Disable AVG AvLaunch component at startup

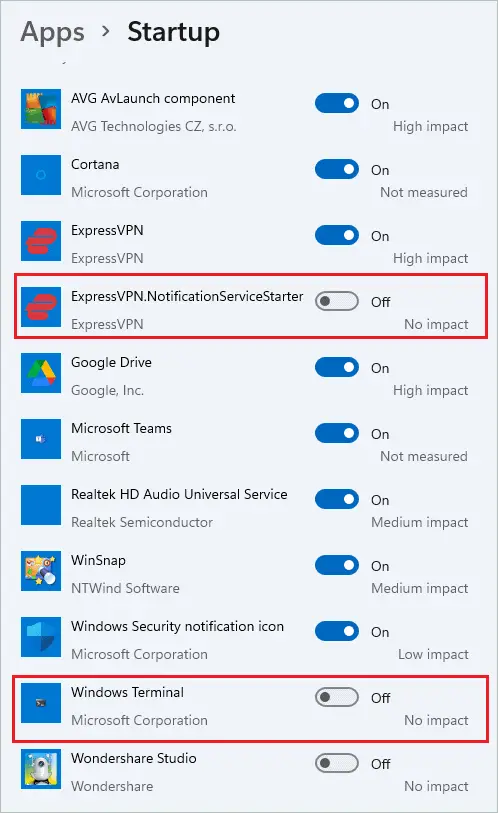point(337,103)
